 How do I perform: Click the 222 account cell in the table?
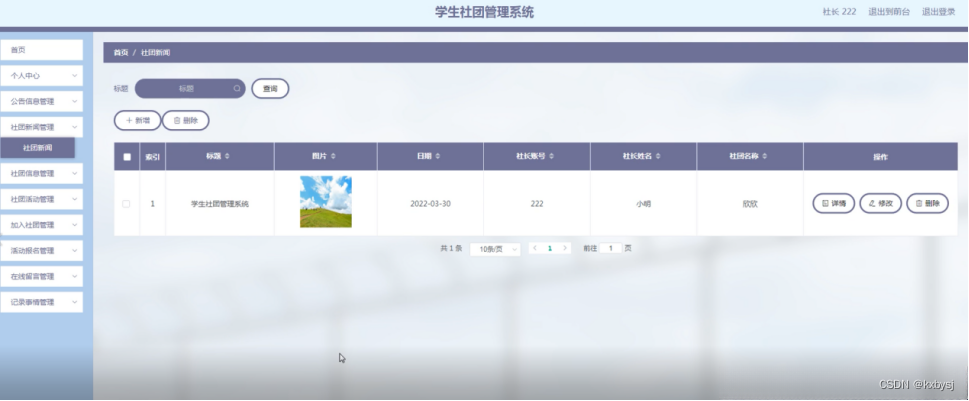point(536,203)
